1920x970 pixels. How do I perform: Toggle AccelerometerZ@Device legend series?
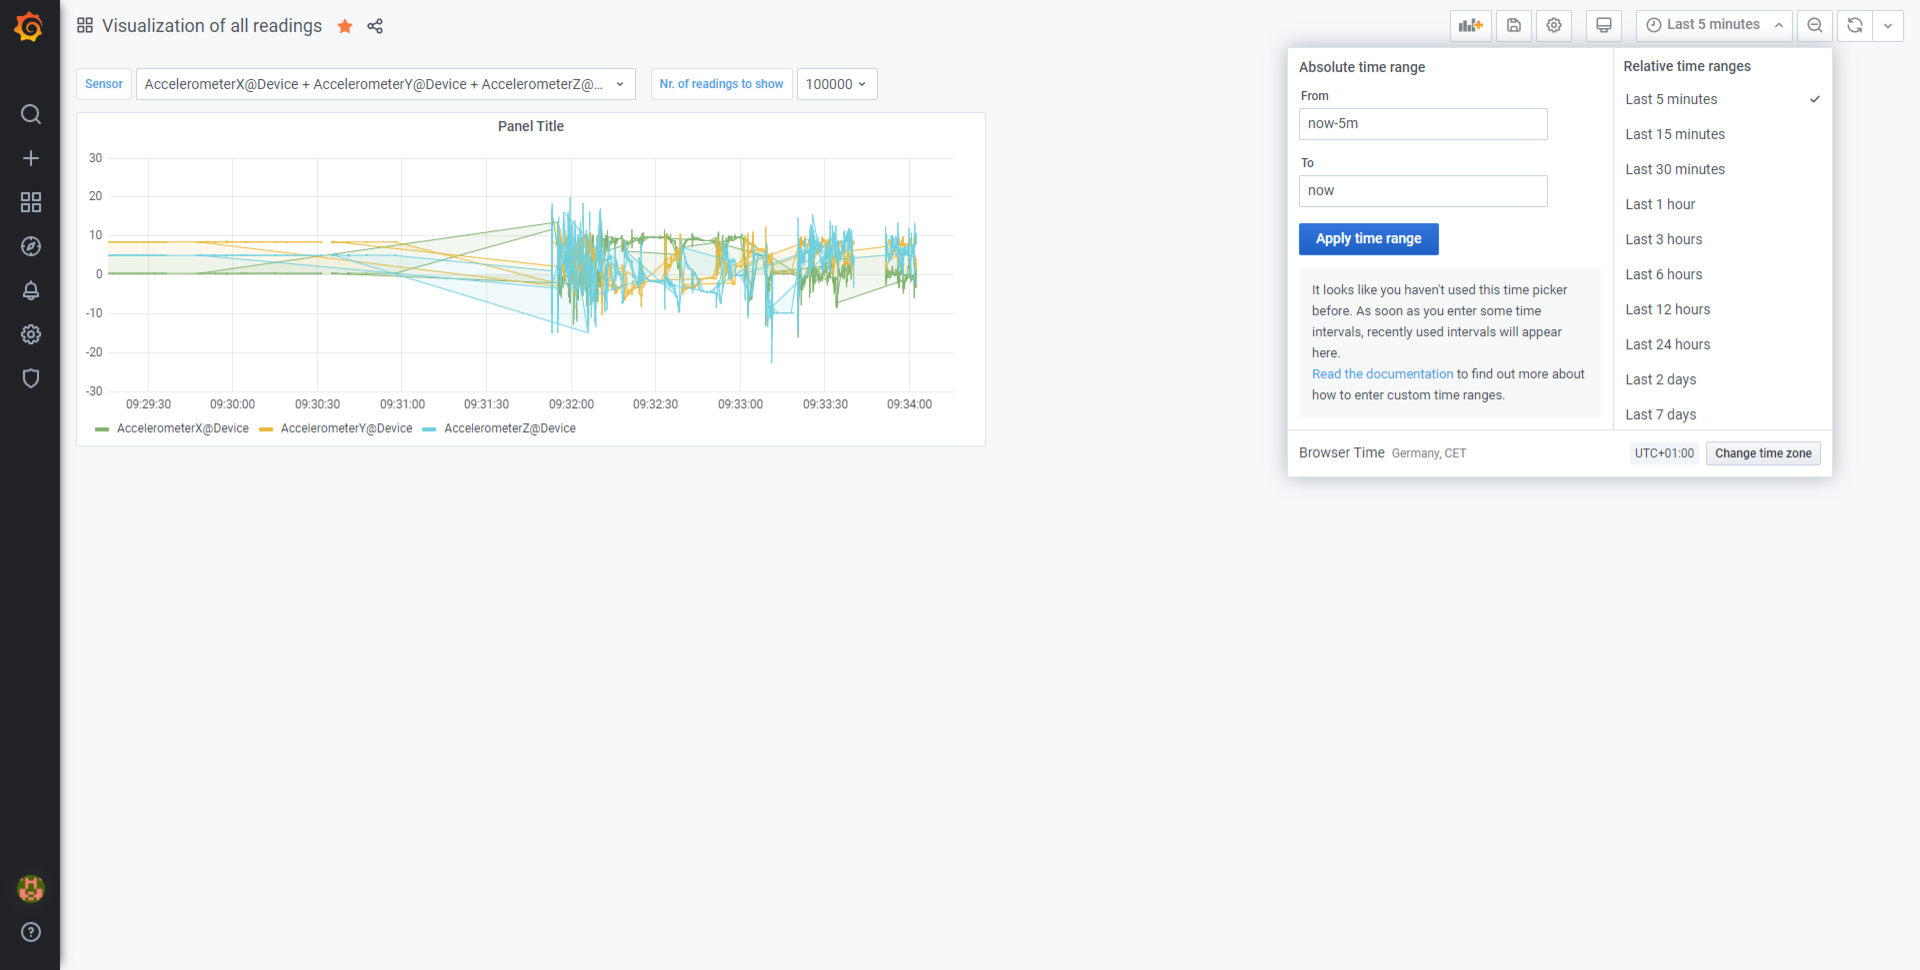click(x=510, y=428)
